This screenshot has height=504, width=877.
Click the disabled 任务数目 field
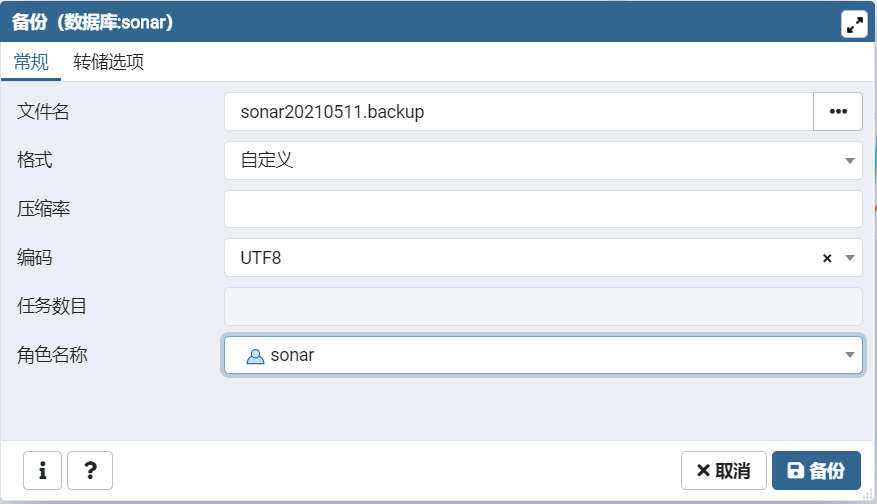point(543,306)
